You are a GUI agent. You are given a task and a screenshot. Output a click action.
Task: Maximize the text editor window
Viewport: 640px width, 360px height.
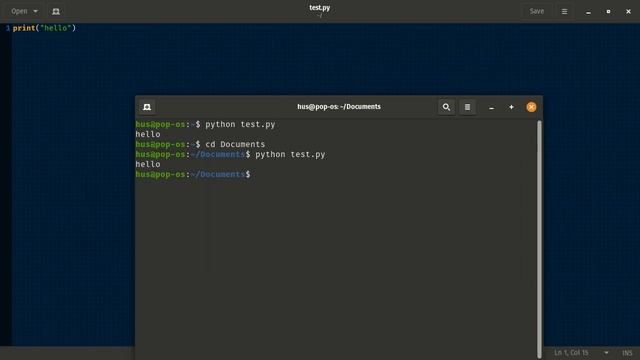pos(608,11)
